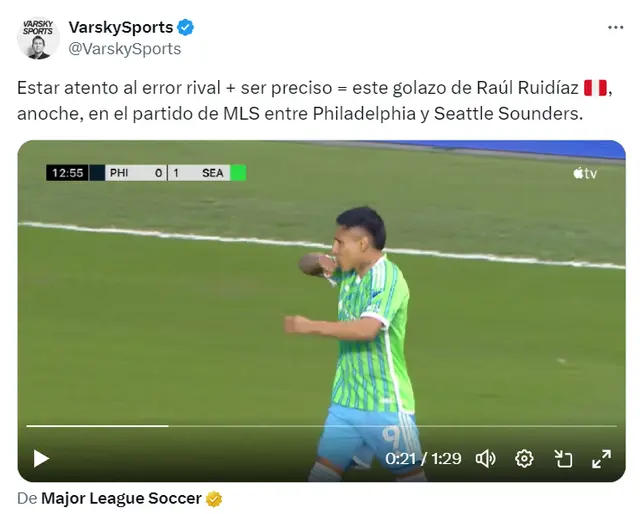
Task: Open VarskySports display name link
Action: pyautogui.click(x=121, y=27)
